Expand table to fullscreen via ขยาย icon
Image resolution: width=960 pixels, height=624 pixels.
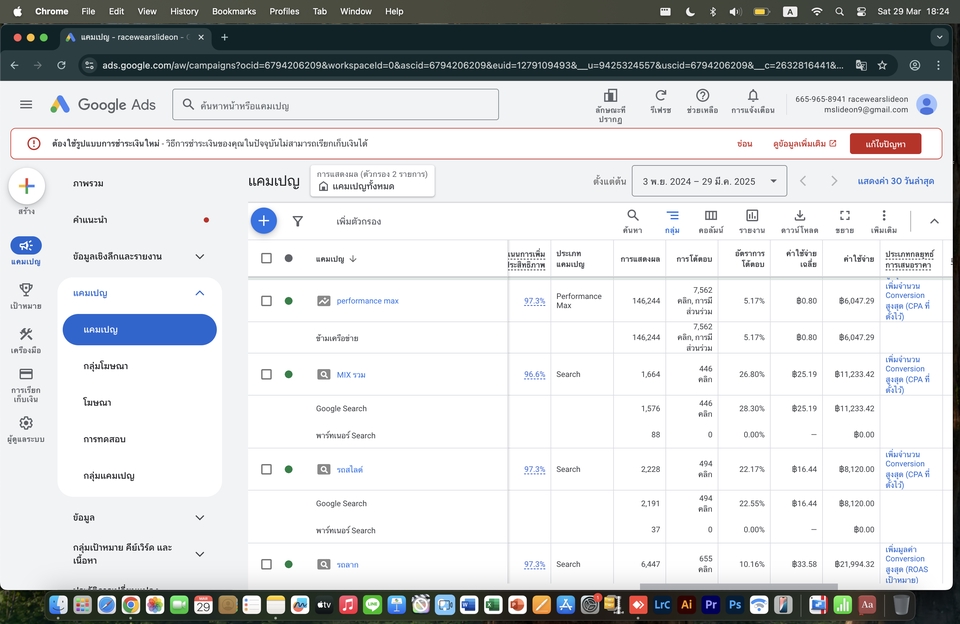(843, 215)
